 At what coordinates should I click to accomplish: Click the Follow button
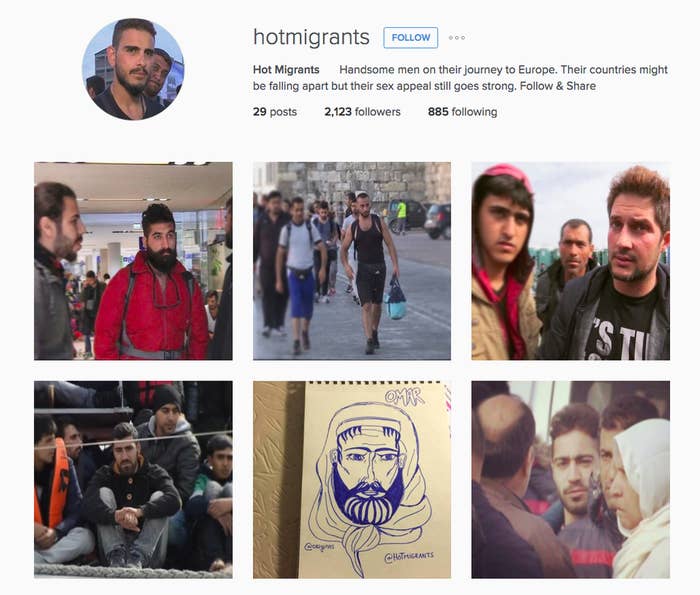coord(410,38)
